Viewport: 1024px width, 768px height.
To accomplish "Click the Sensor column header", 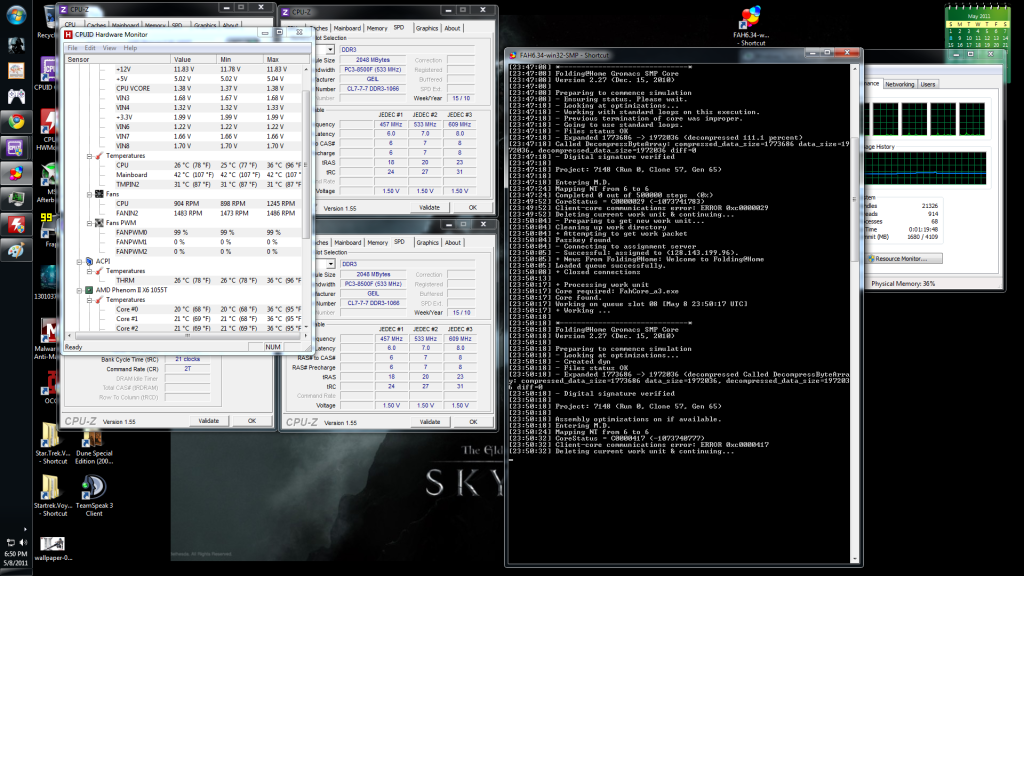I will pyautogui.click(x=118, y=59).
